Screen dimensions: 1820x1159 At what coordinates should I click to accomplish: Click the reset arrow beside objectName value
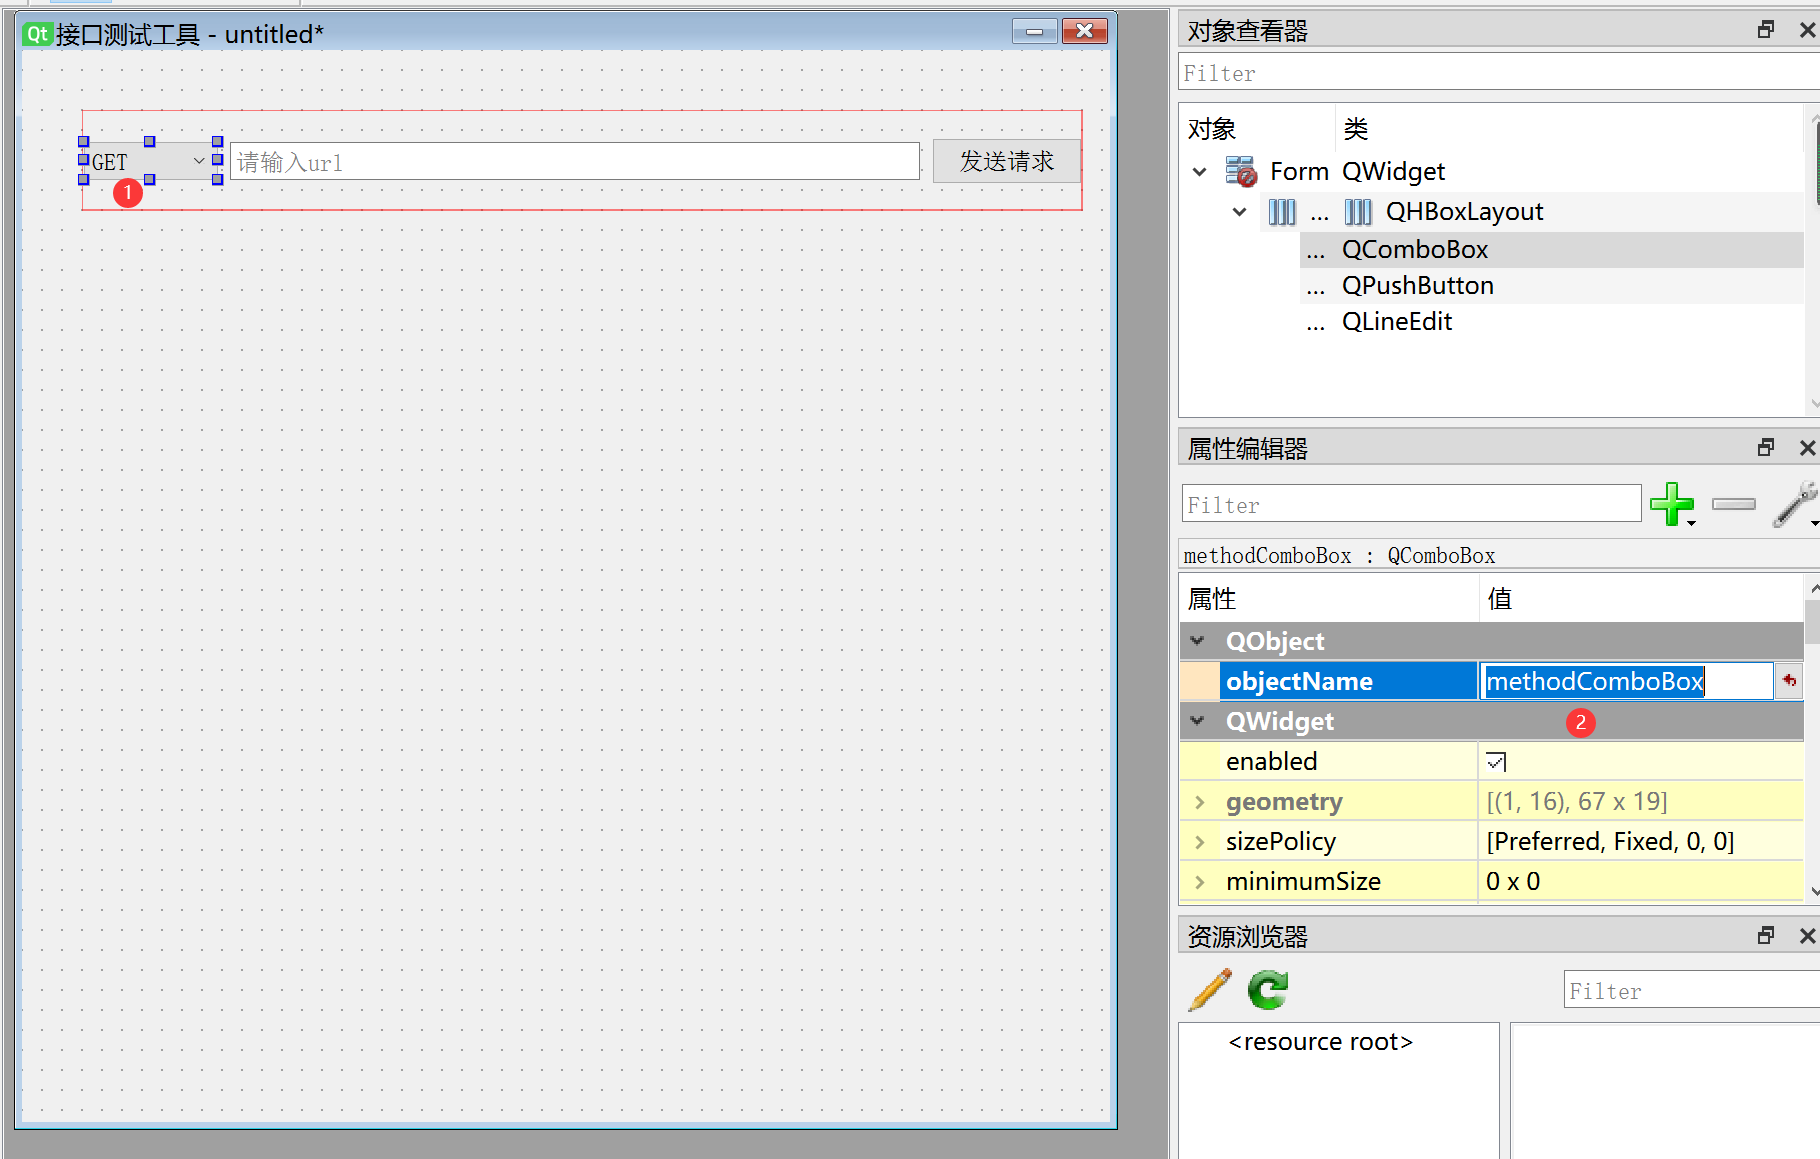tap(1789, 681)
